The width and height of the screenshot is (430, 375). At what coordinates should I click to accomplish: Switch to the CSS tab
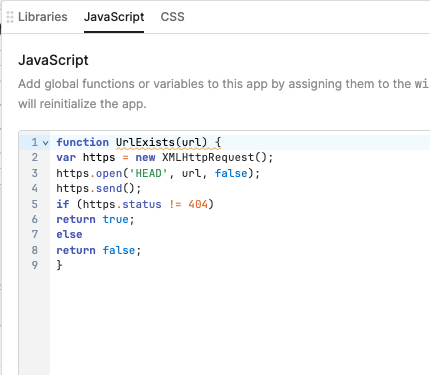172,17
